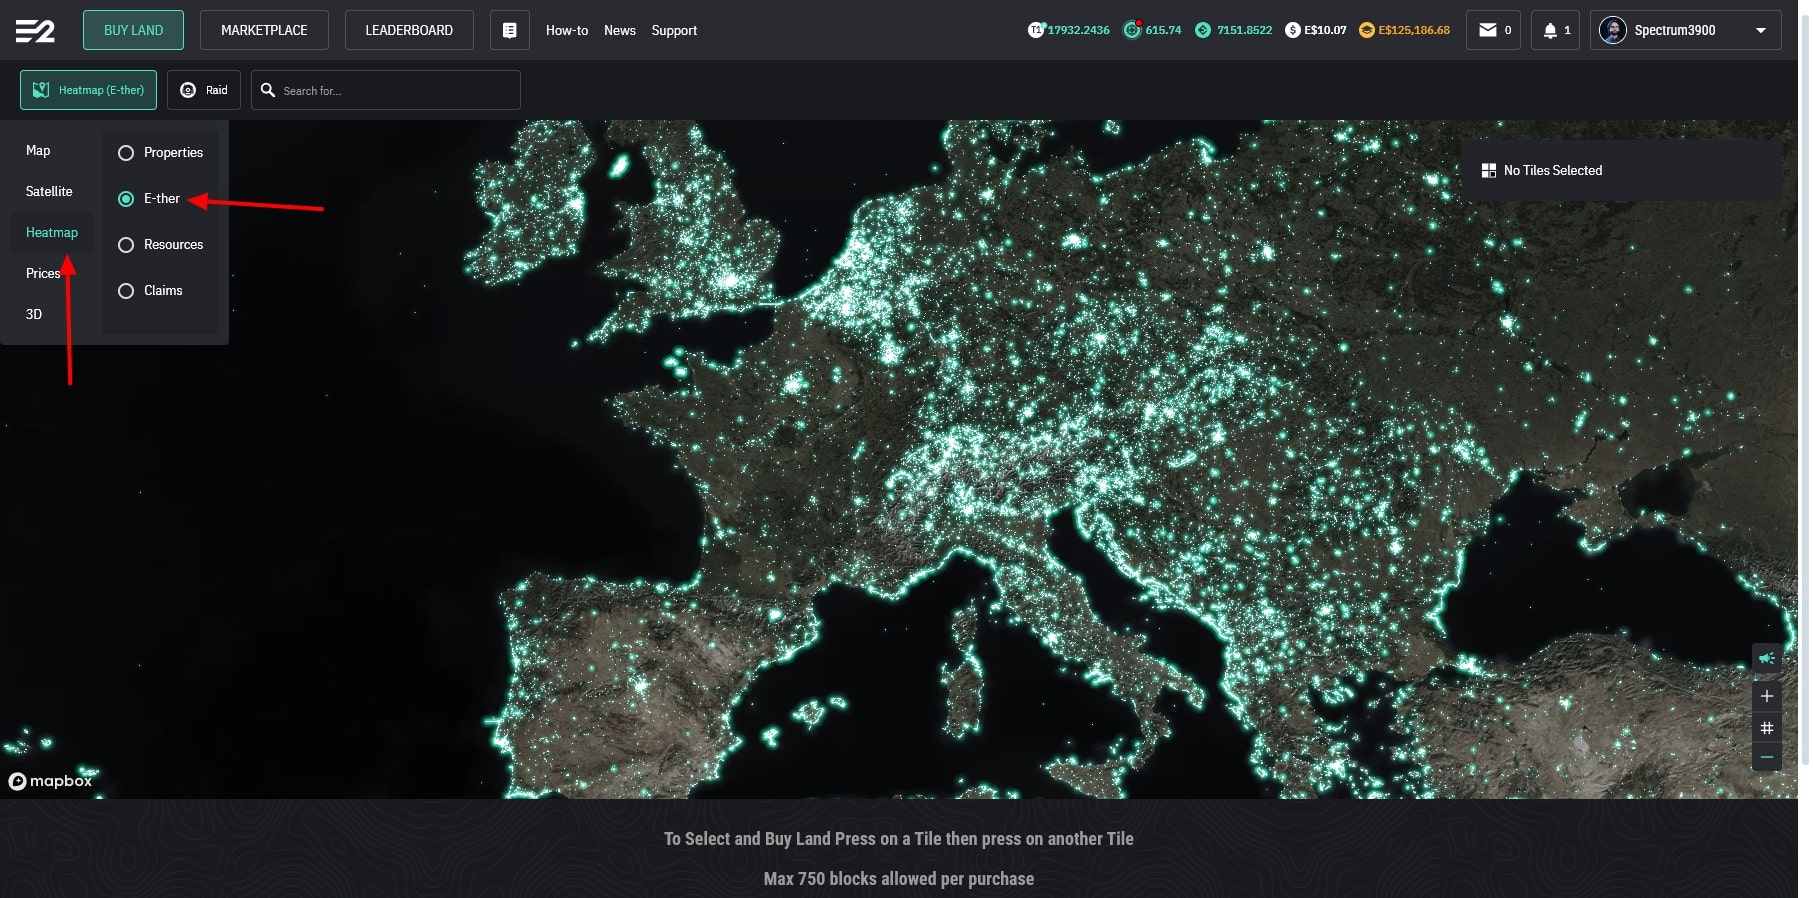
Task: Expand the Spectrum3900 account dropdown
Action: coord(1760,30)
